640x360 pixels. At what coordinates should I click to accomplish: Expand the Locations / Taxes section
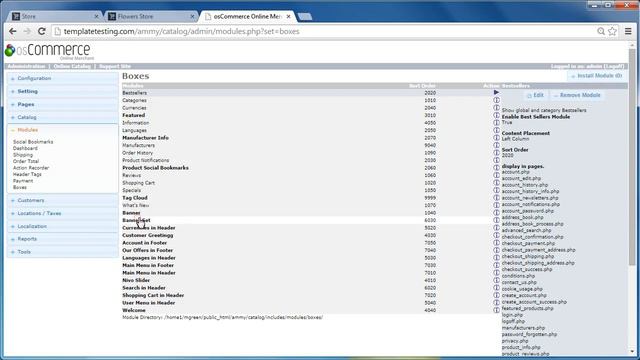click(62, 213)
